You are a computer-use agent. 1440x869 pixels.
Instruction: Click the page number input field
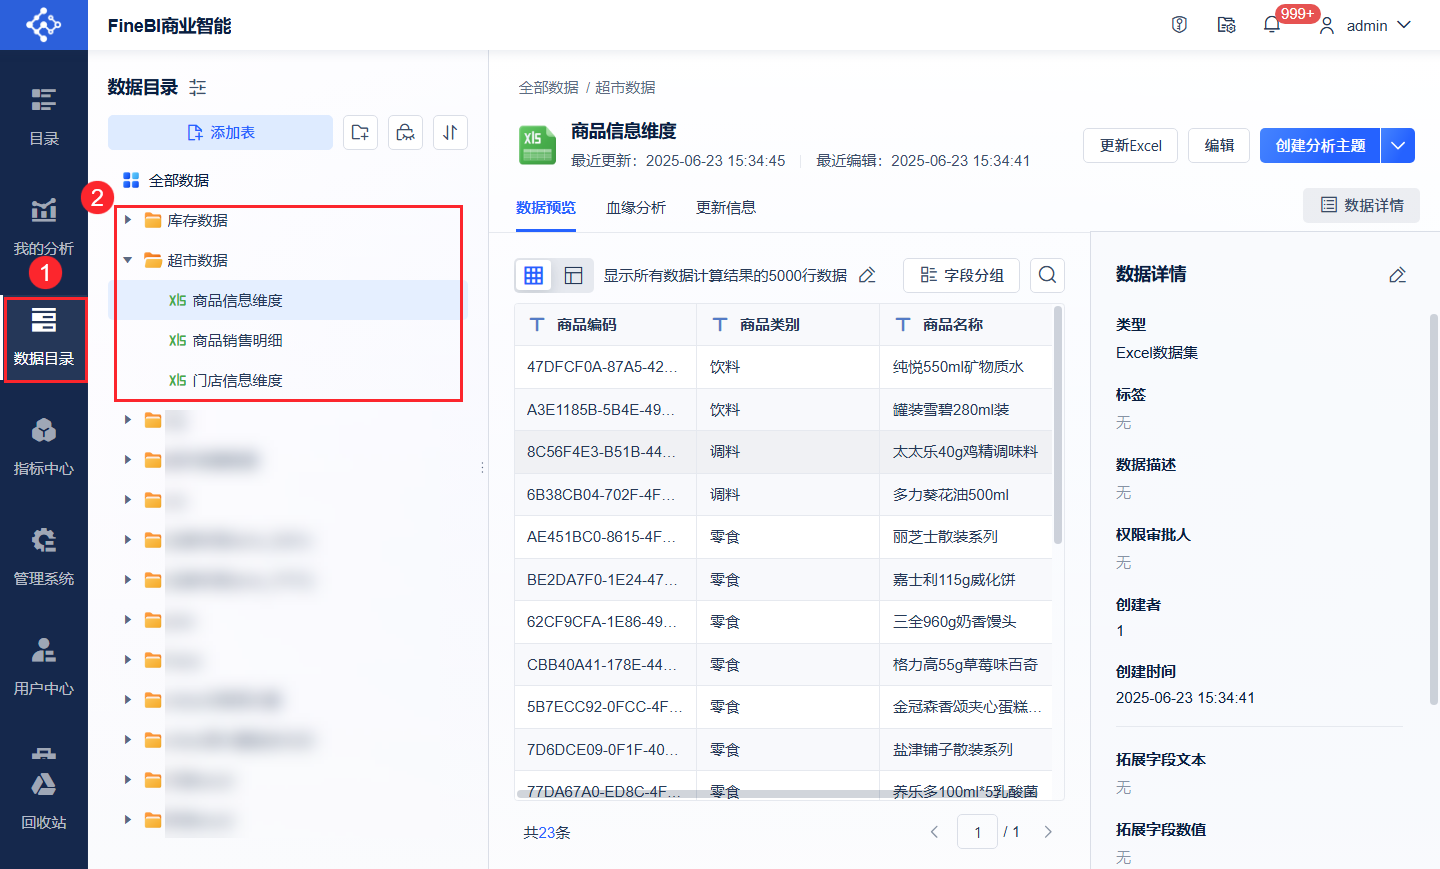point(977,832)
